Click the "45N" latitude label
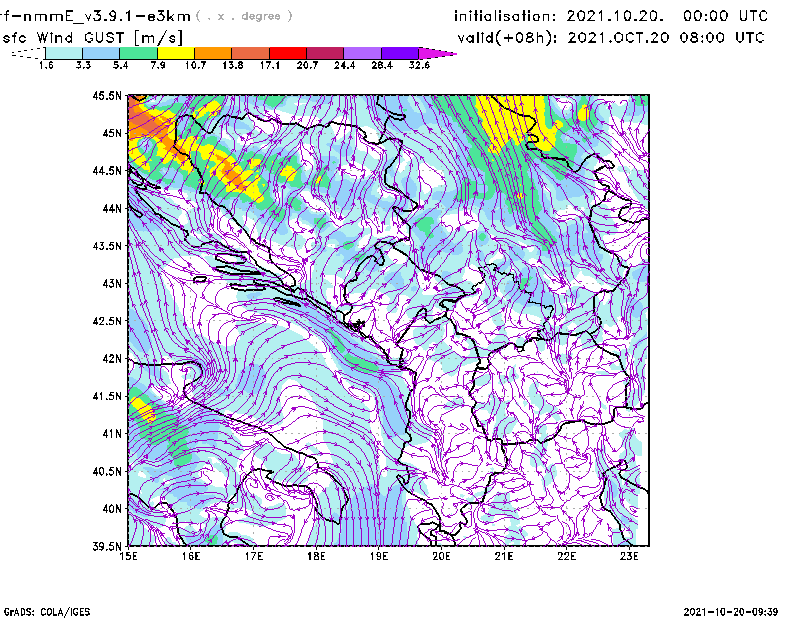800x618 pixels. 112,133
